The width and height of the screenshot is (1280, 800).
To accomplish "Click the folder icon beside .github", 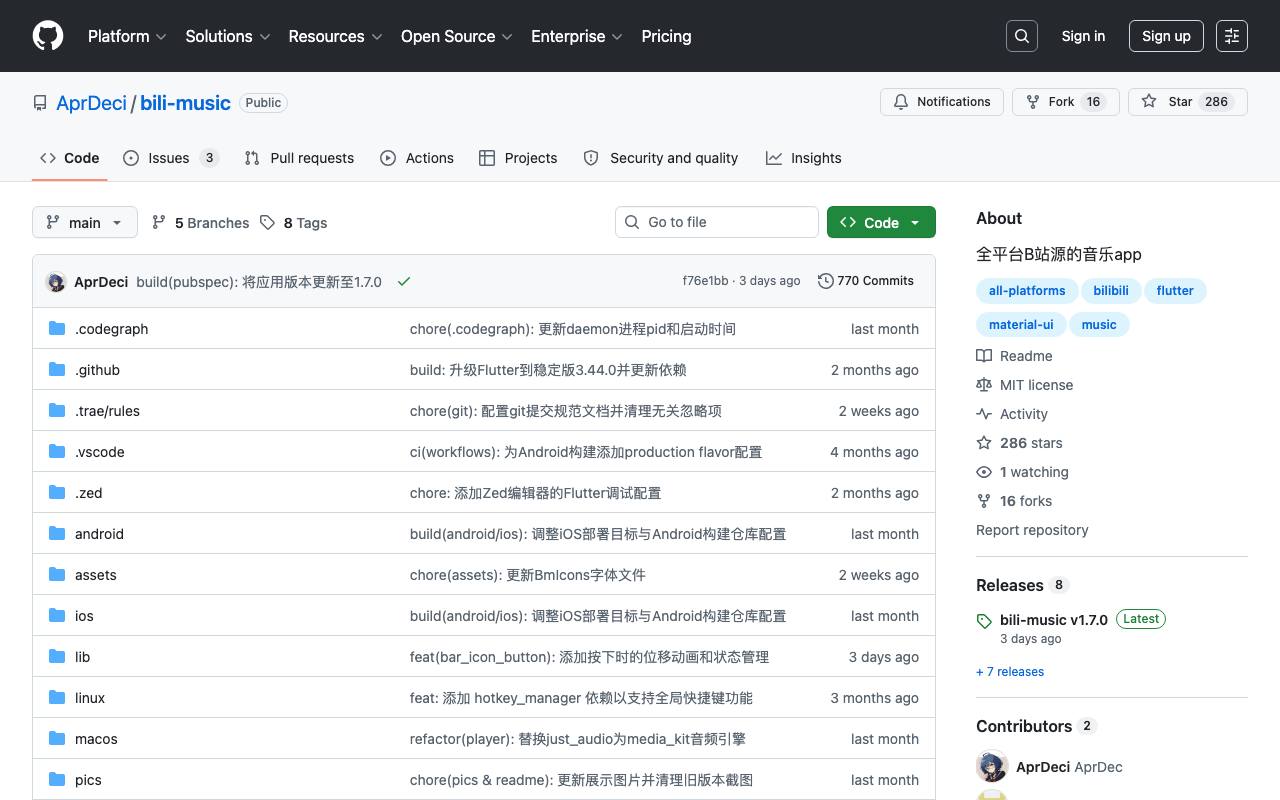I will (57, 369).
